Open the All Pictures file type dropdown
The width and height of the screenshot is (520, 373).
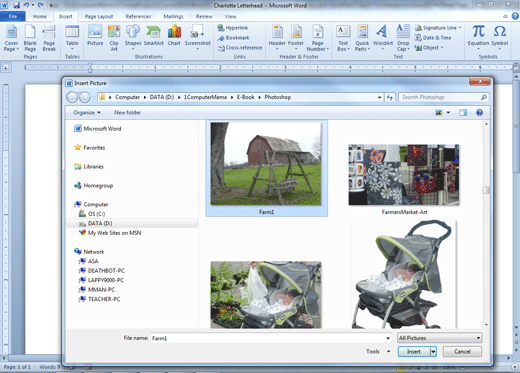[x=440, y=338]
